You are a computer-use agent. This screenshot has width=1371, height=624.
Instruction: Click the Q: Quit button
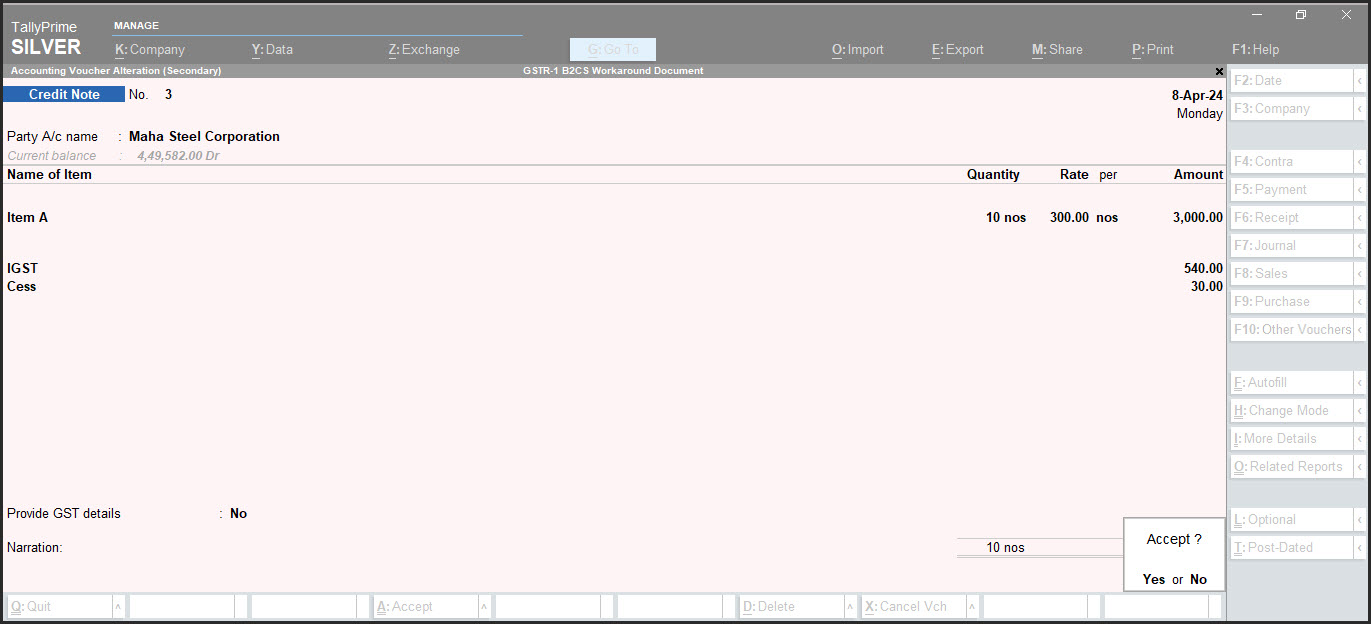59,607
